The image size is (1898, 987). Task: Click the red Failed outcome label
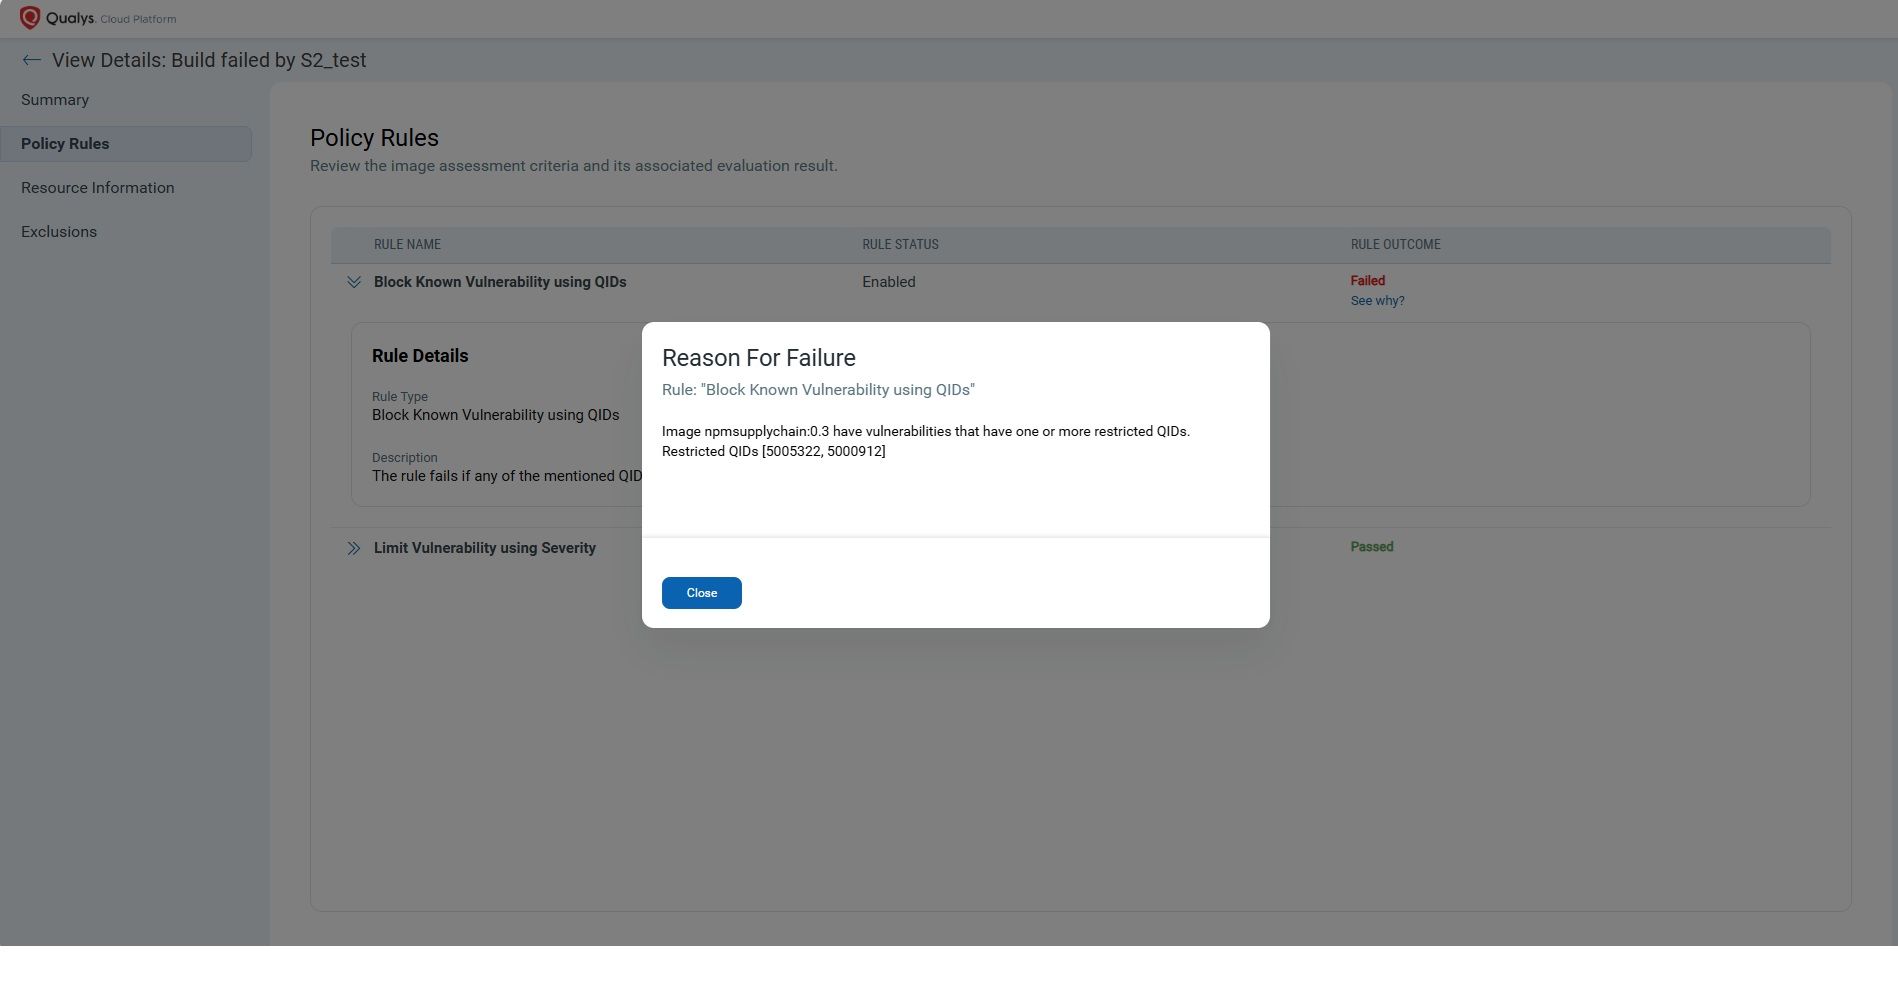tap(1367, 281)
